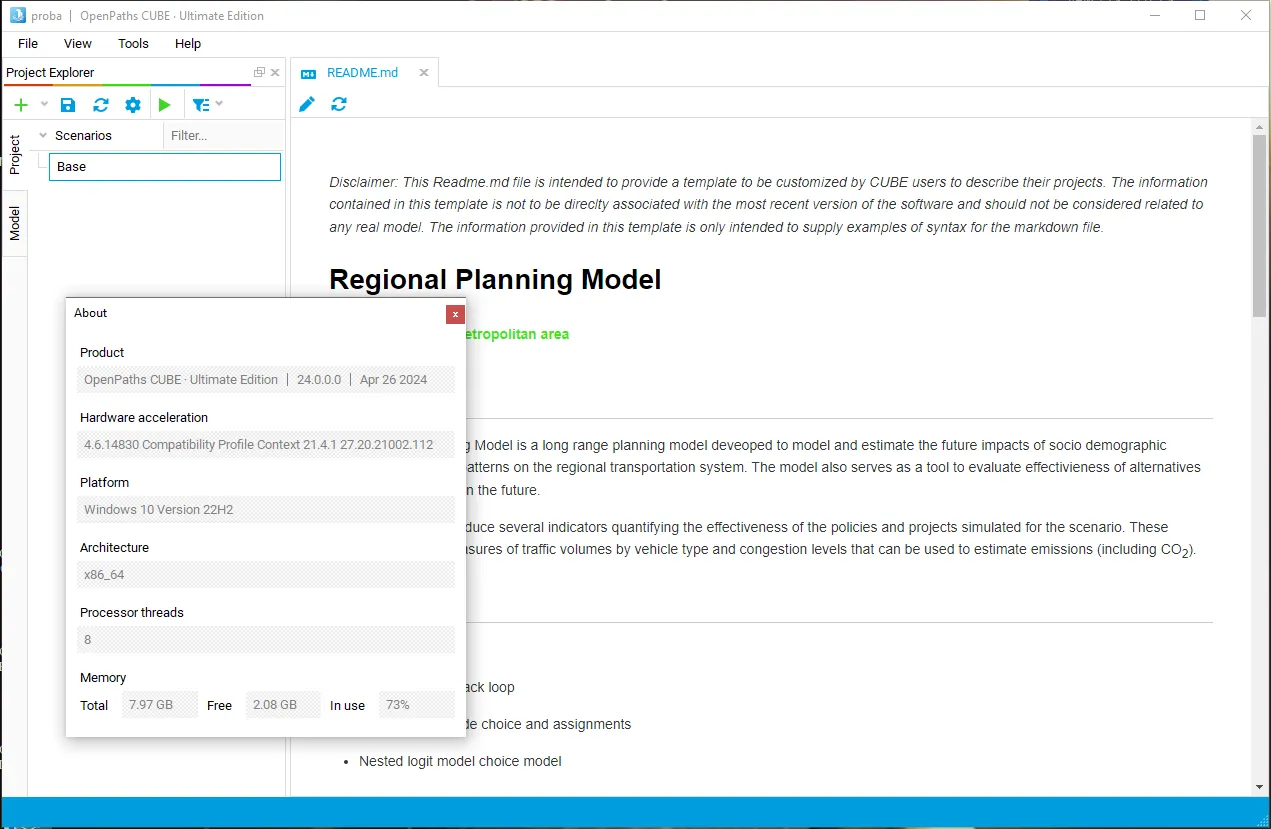Click the markdown icon on the README tab
This screenshot has width=1271, height=829.
pyautogui.click(x=310, y=72)
